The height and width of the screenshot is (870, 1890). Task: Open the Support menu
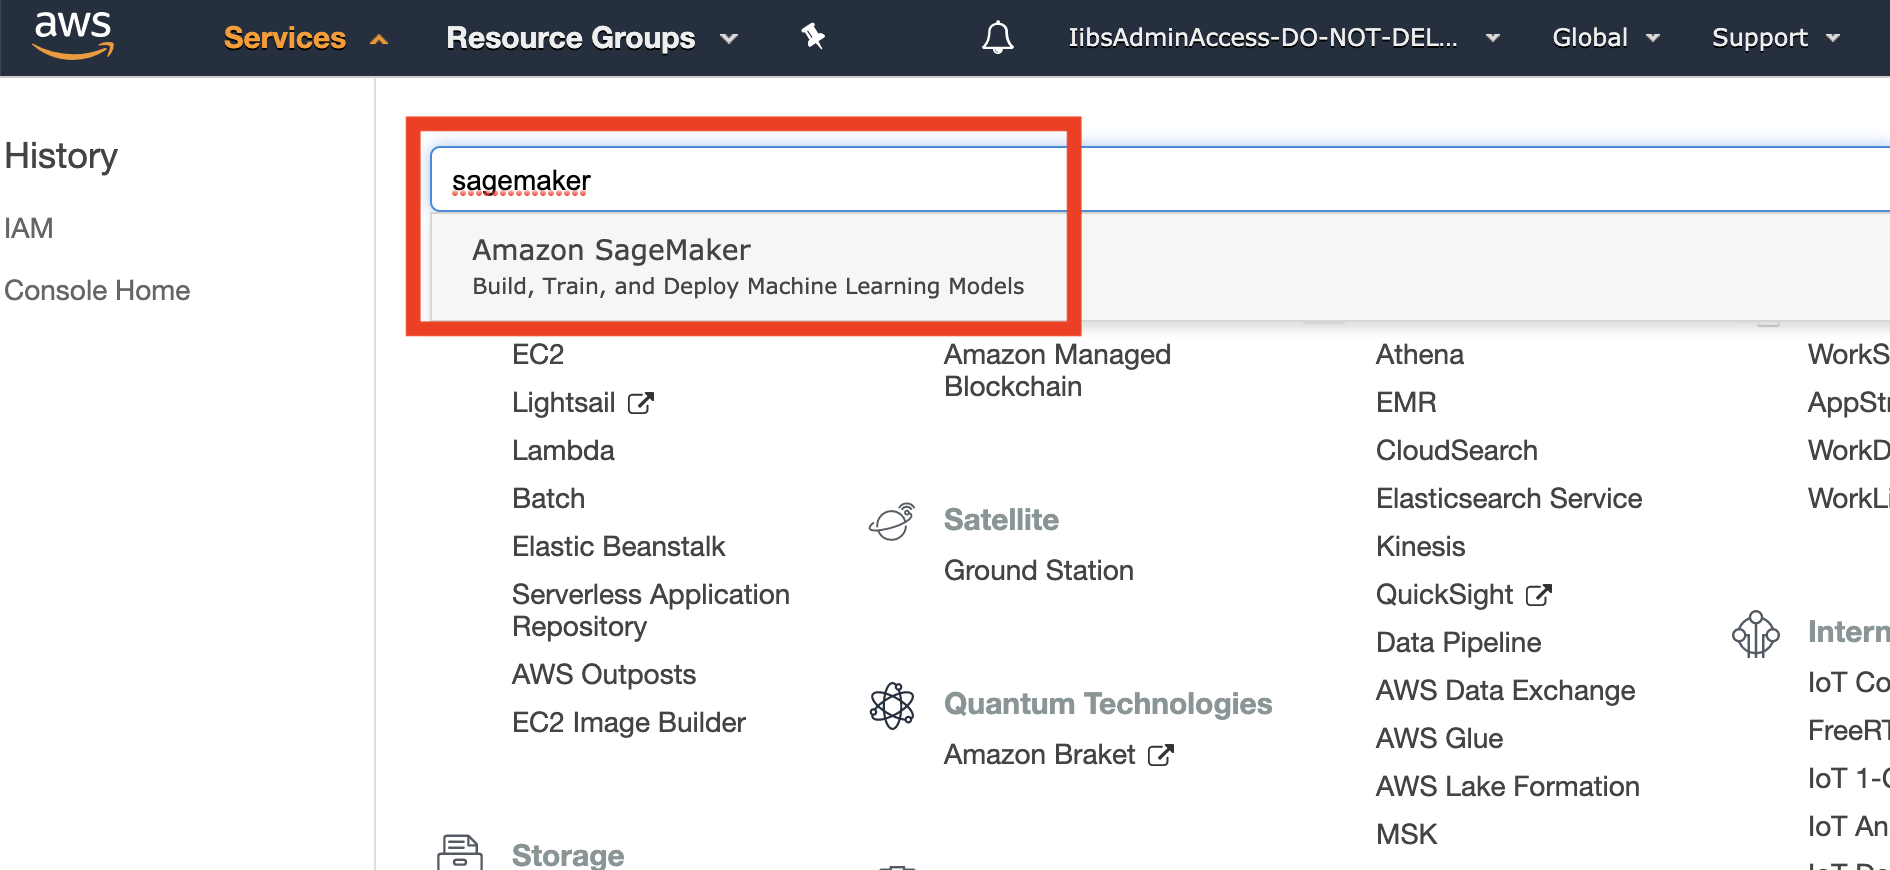point(1775,38)
